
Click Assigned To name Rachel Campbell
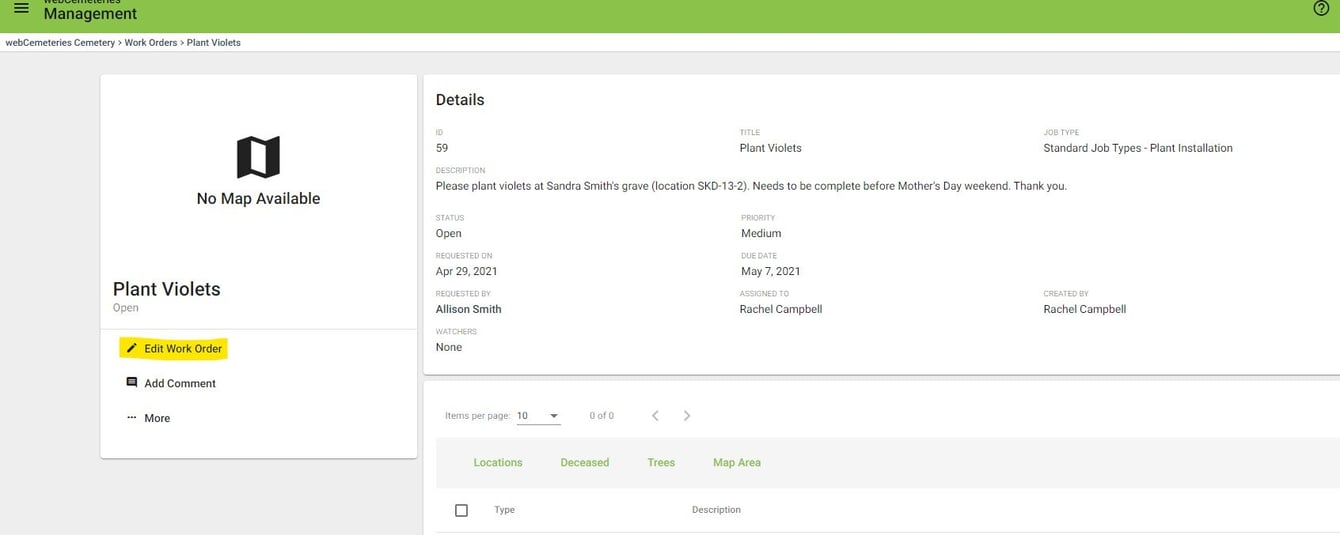pos(781,309)
